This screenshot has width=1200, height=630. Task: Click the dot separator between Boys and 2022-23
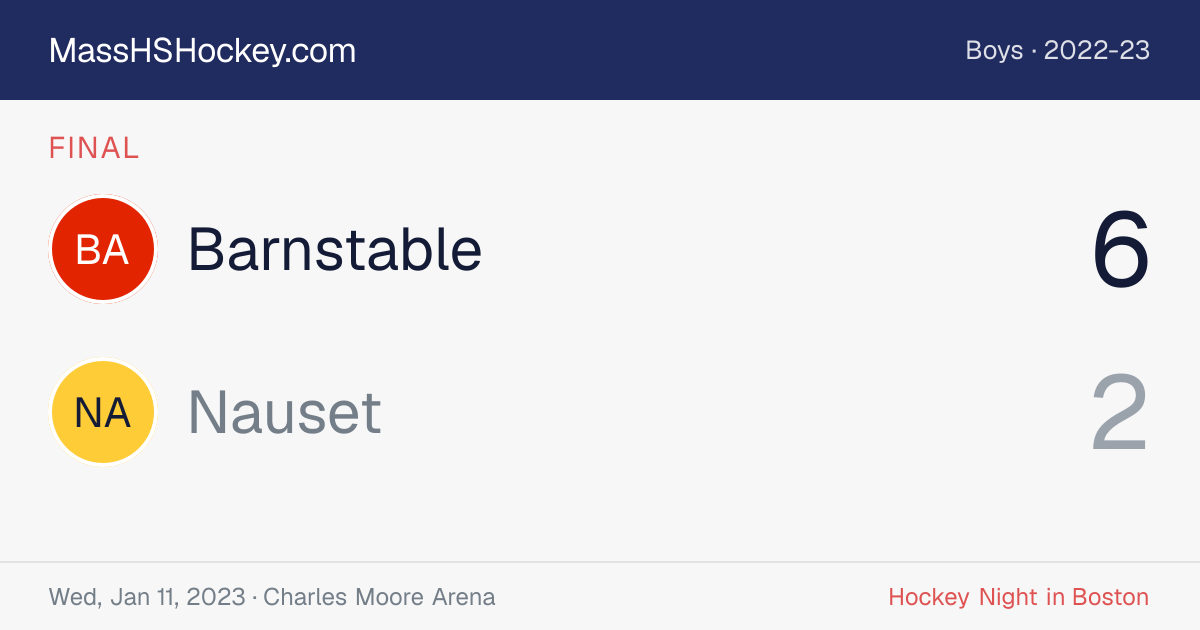tap(1034, 50)
